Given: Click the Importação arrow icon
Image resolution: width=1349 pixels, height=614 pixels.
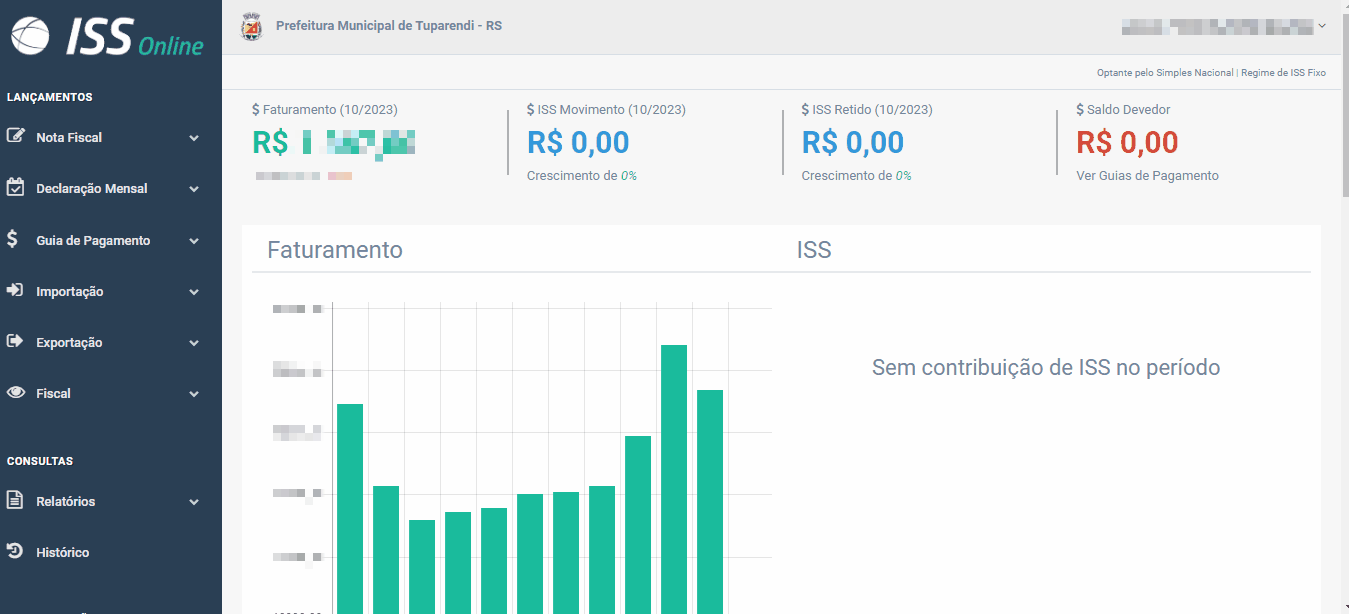Looking at the screenshot, I should [x=15, y=290].
